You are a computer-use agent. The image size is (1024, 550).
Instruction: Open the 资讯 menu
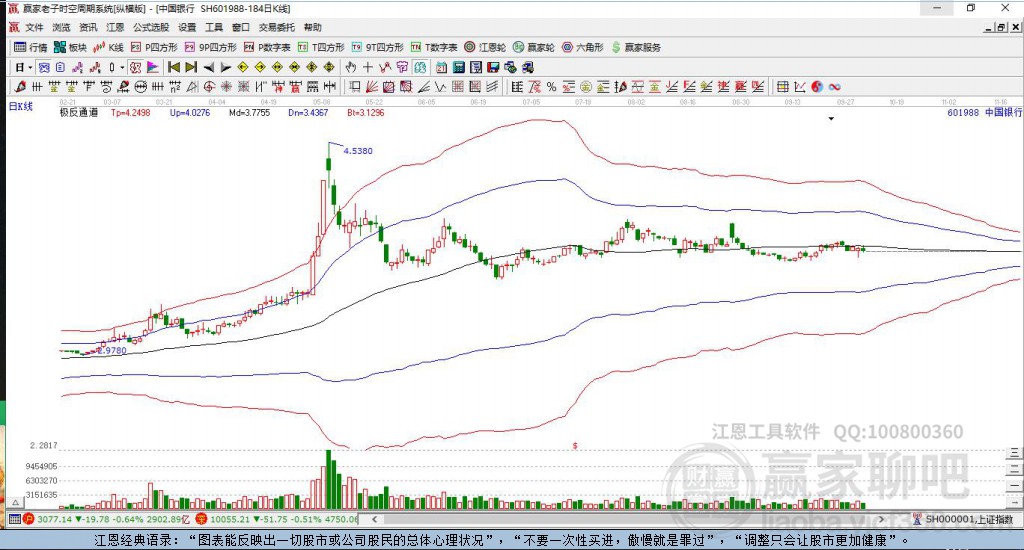point(88,27)
